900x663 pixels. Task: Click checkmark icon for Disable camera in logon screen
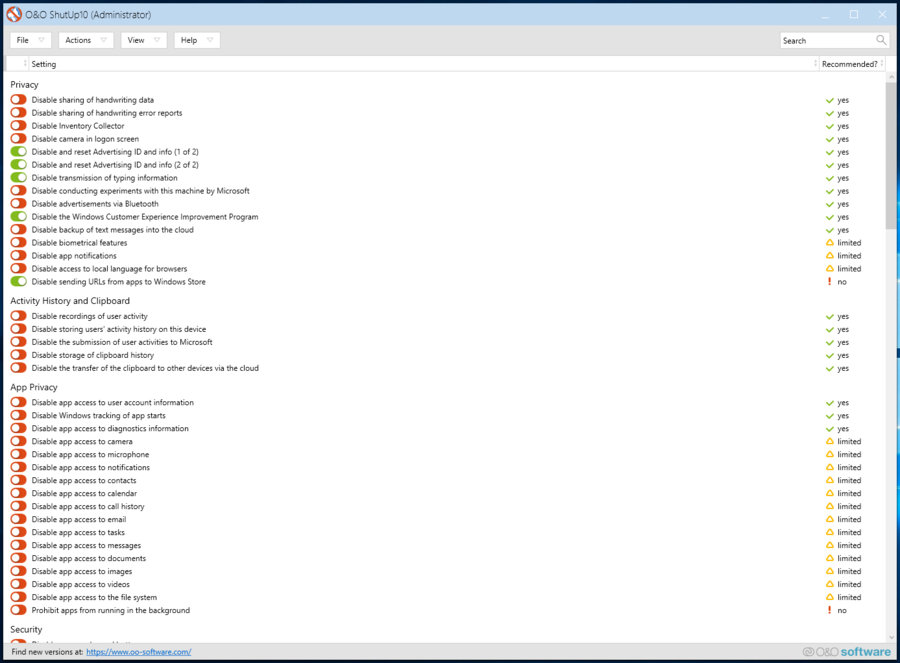click(x=829, y=139)
